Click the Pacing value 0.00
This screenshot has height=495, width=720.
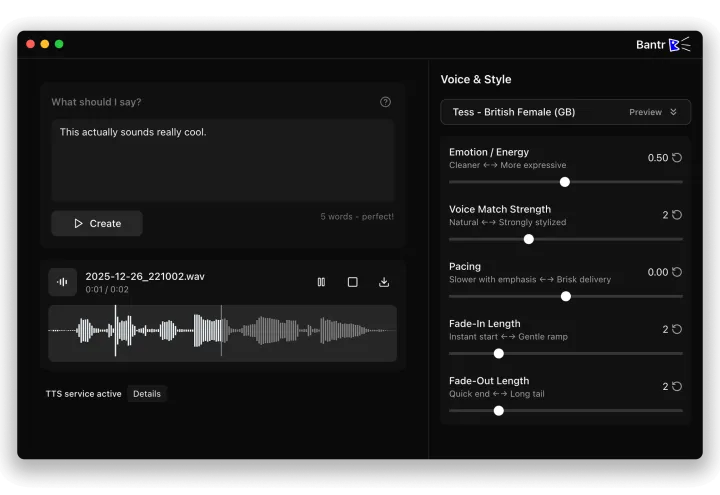point(658,272)
